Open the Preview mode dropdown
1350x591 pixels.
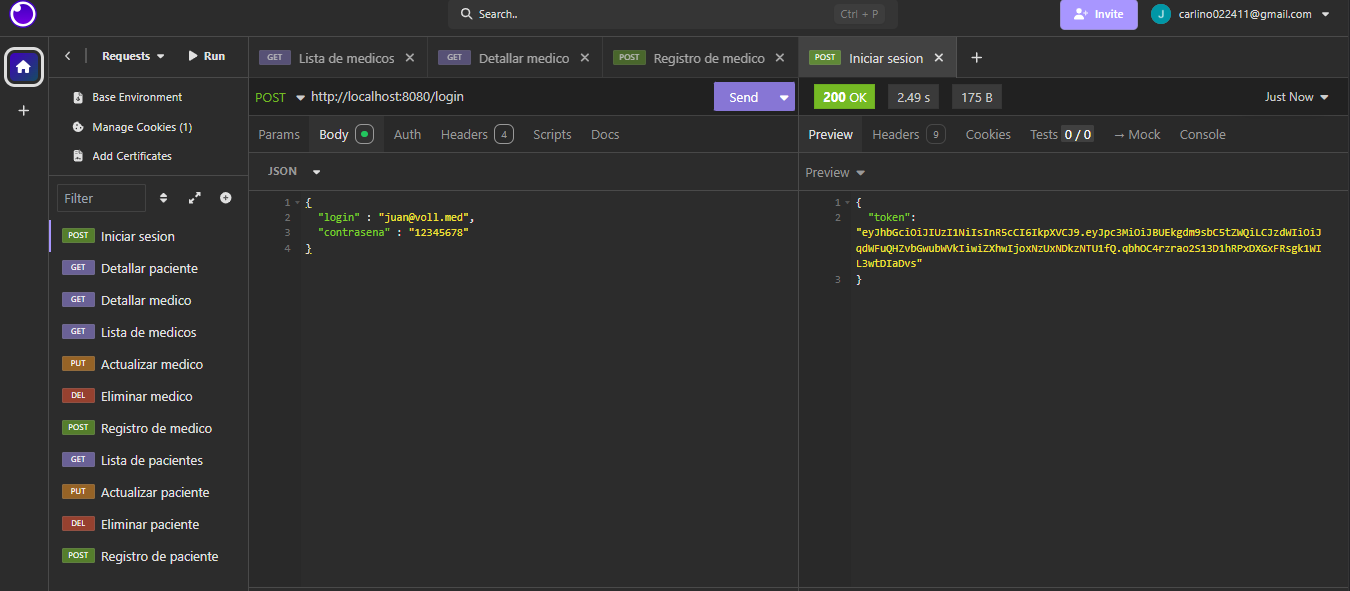[836, 173]
